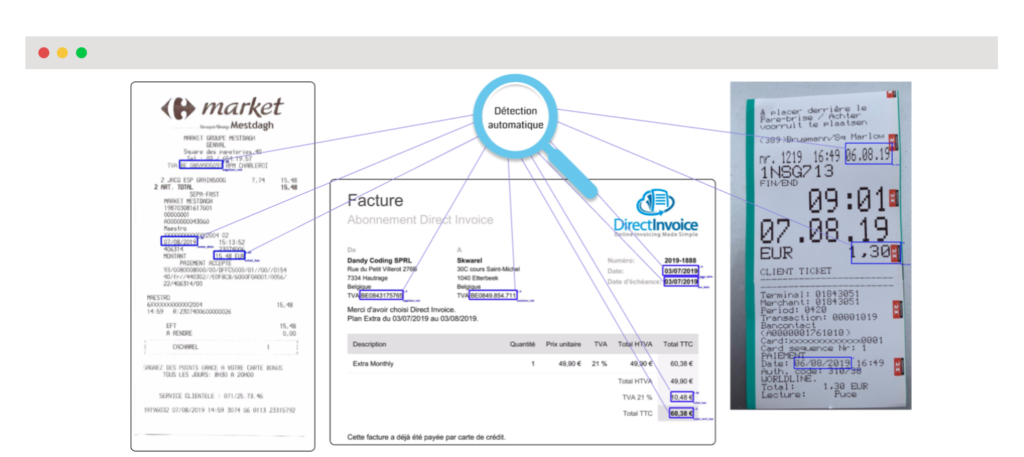Screen dimensions: 1024x457
Task: Click boxed 1,30 amount on parking ticket
Action: [x=875, y=252]
